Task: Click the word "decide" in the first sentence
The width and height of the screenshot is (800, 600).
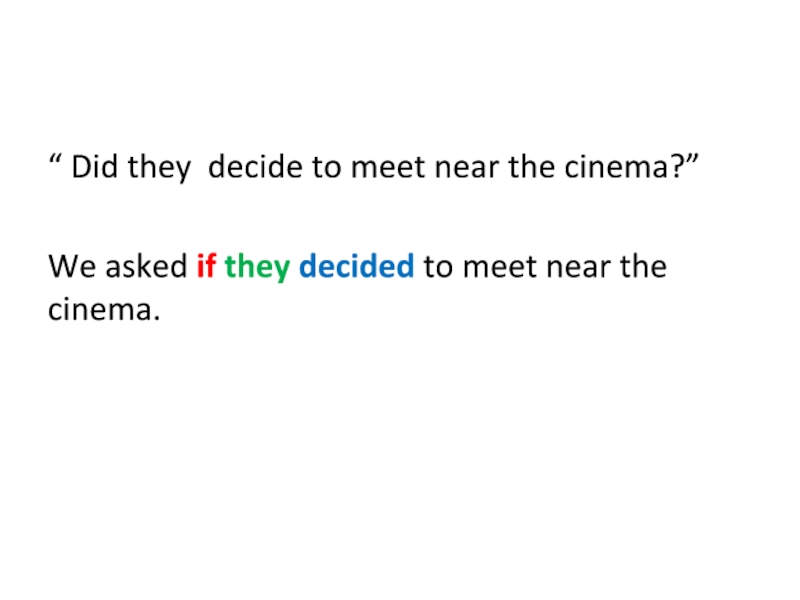Action: pyautogui.click(x=257, y=167)
